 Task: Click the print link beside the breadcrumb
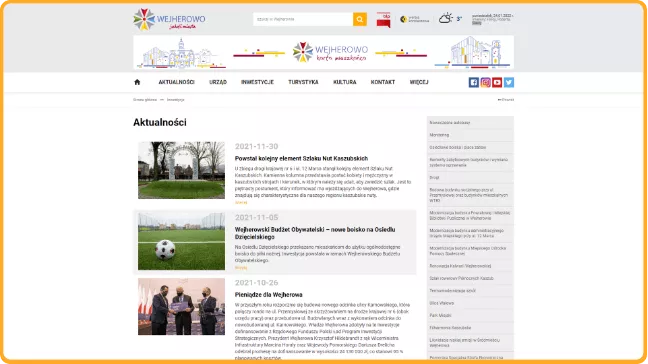[x=506, y=100]
